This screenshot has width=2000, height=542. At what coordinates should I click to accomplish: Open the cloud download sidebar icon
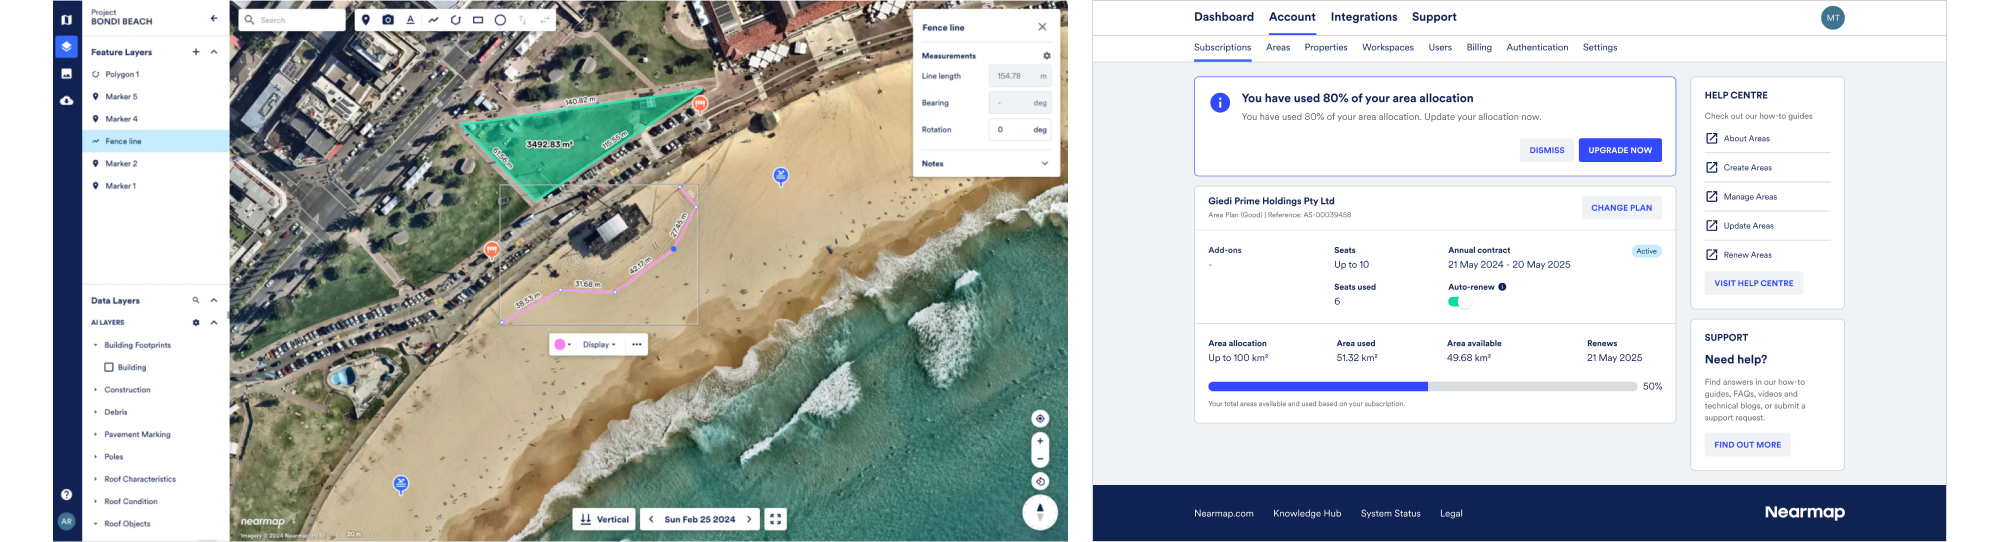point(66,101)
